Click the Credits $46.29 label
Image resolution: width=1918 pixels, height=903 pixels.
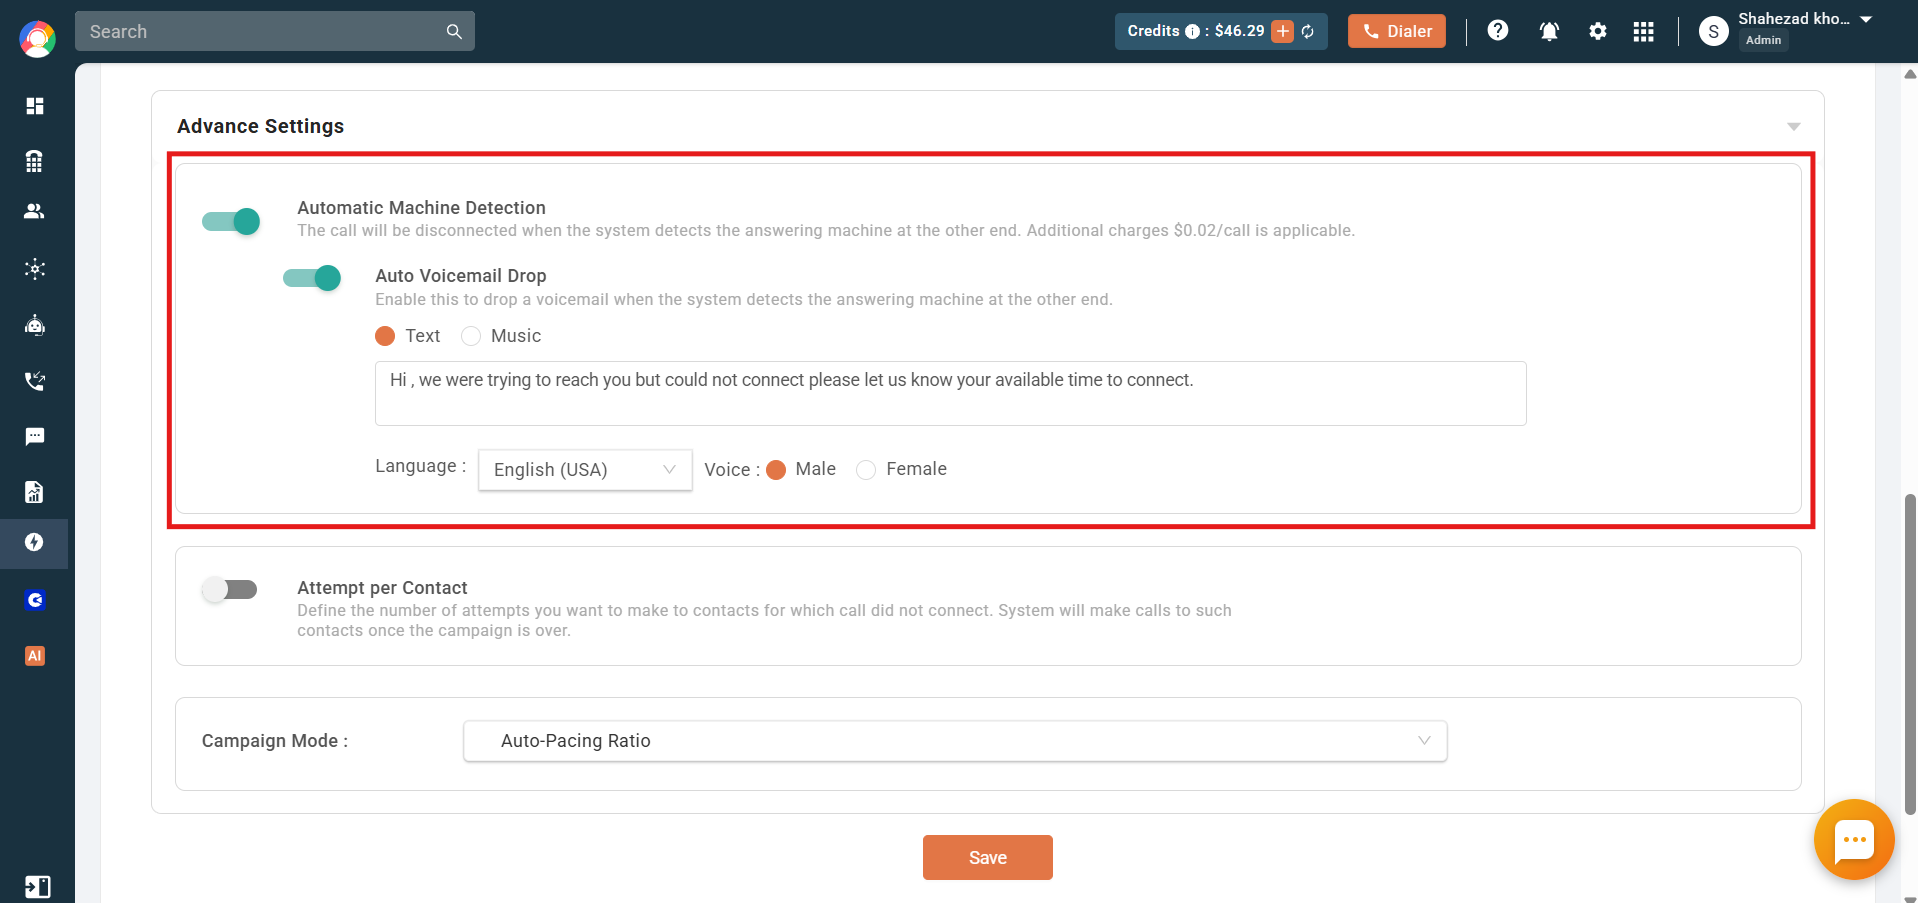coord(1196,31)
